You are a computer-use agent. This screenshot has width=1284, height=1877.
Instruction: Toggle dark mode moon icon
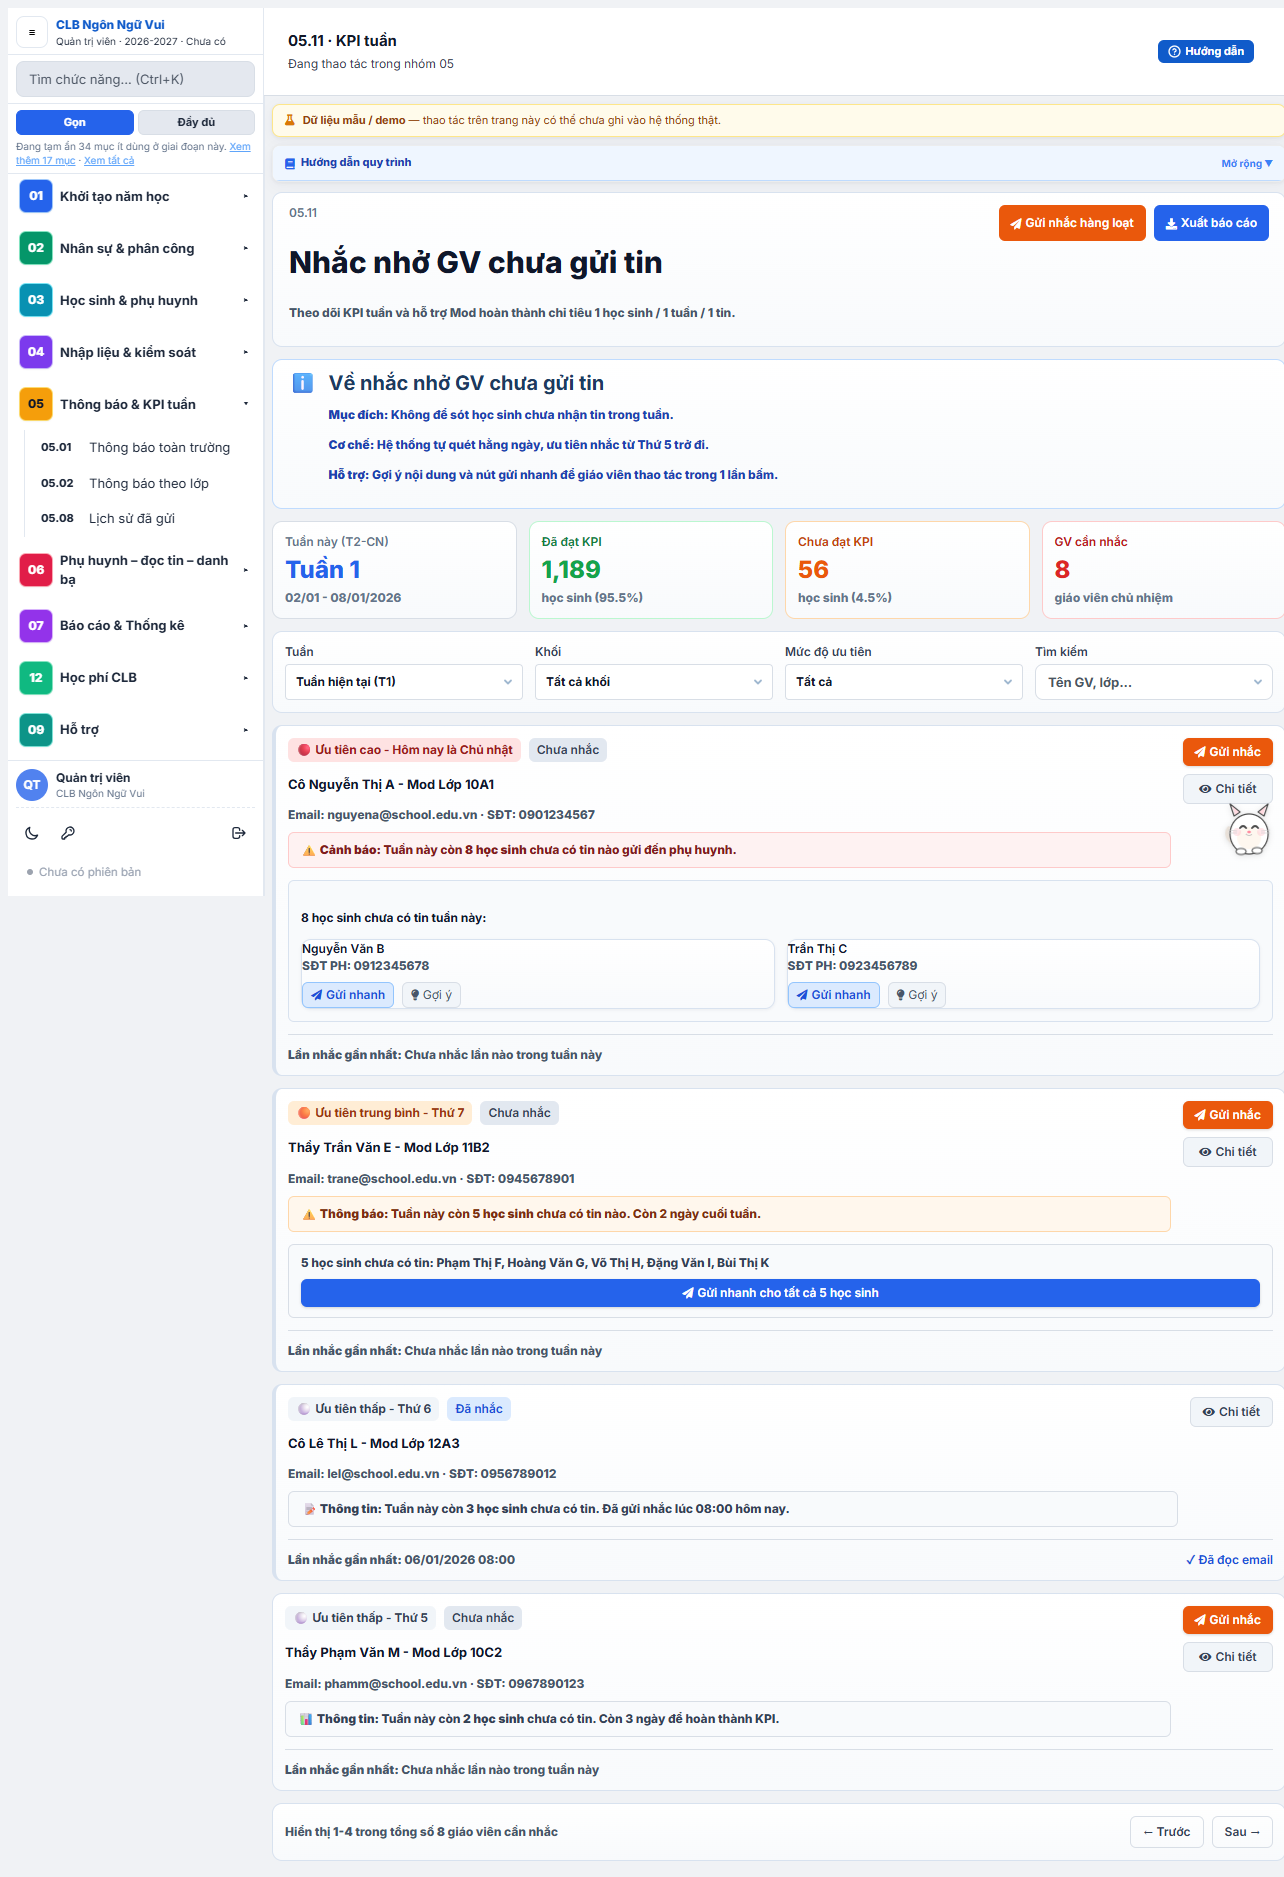pos(32,833)
